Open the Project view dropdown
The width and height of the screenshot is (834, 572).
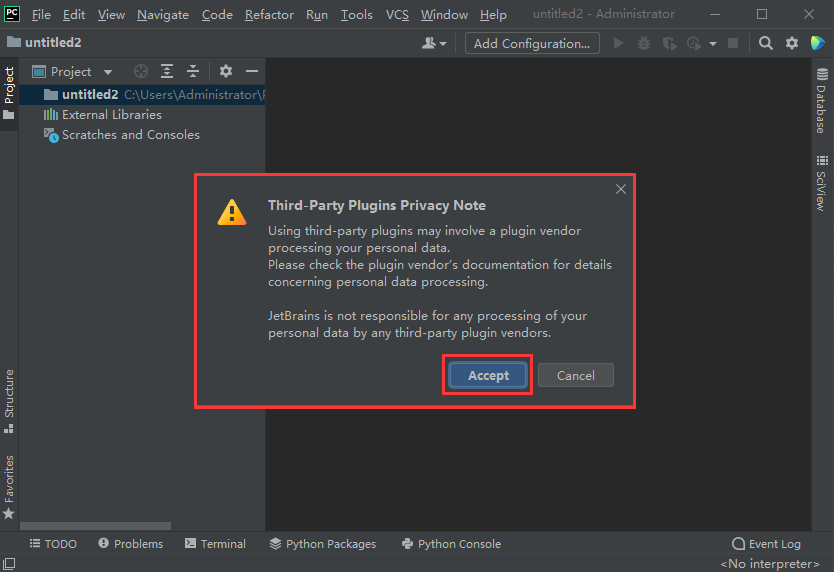coord(72,72)
